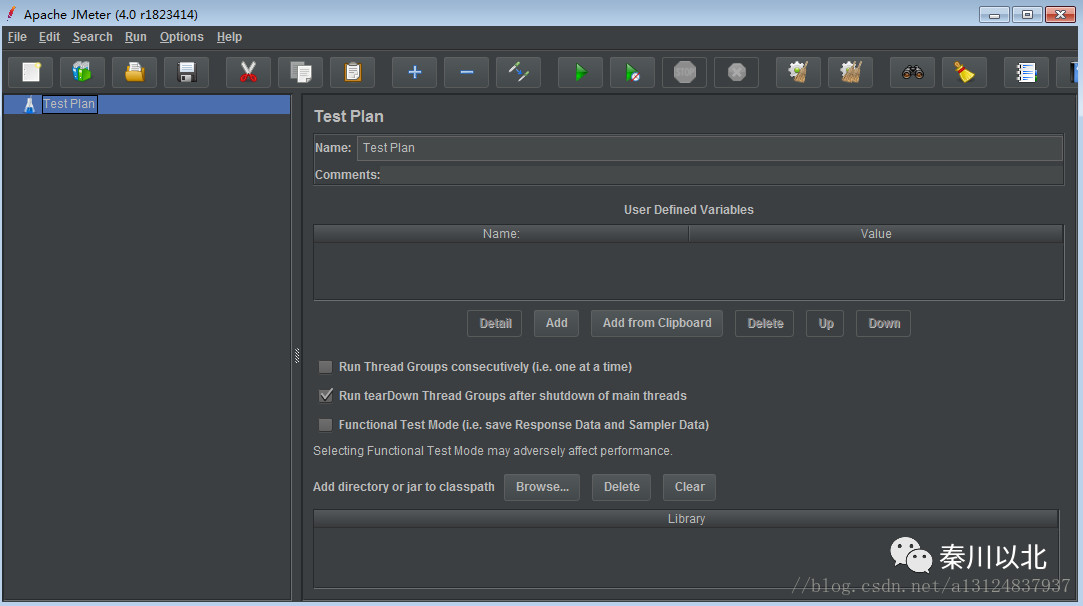Click the split pane divider handle
1083x606 pixels.
point(297,355)
